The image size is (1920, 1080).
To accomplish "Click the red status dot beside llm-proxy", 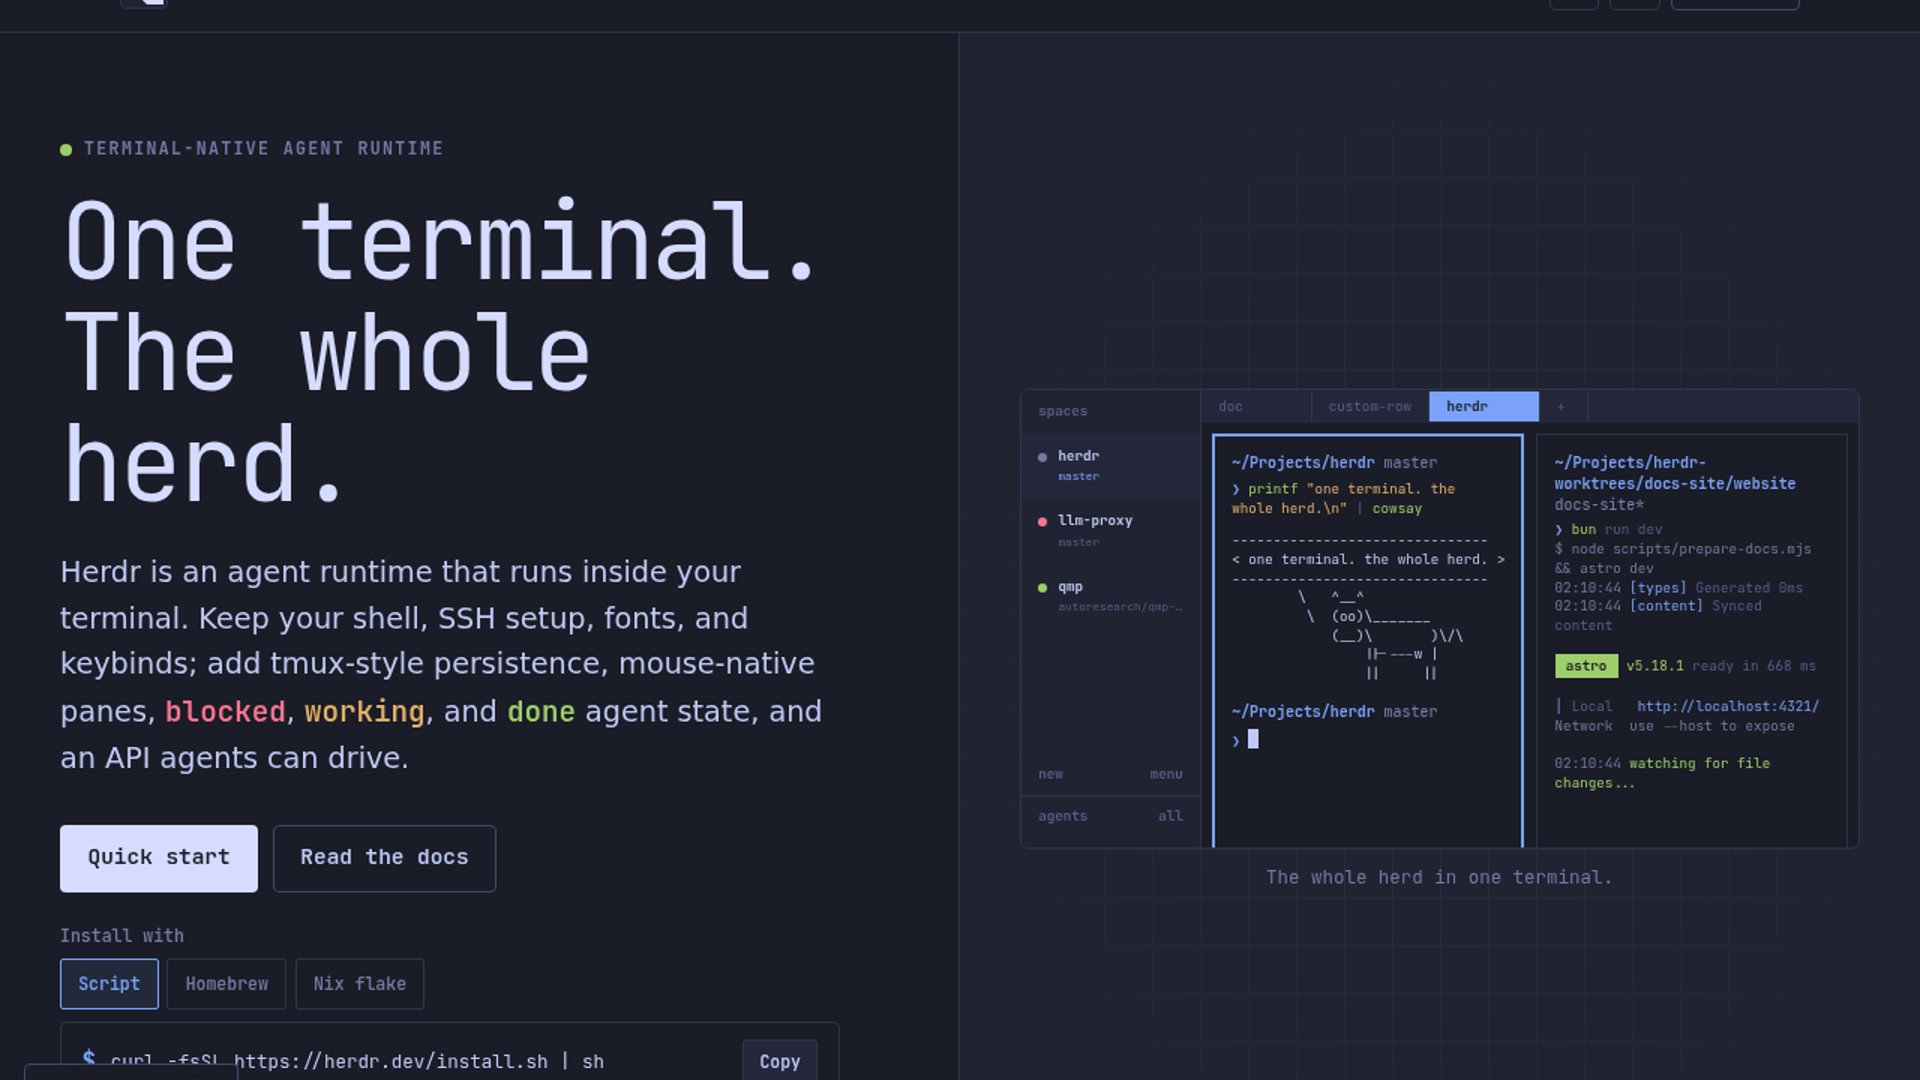I will (x=1042, y=522).
